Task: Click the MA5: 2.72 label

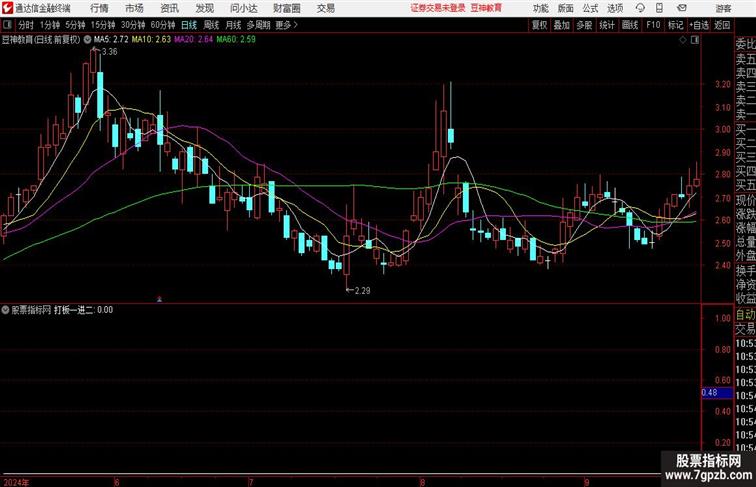Action: 111,40
